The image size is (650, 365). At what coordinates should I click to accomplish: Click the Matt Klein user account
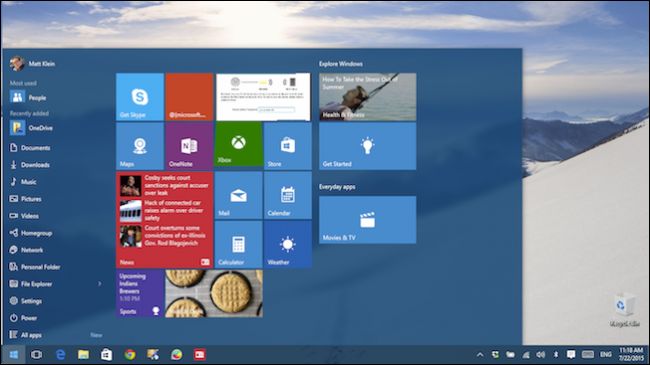tap(32, 64)
